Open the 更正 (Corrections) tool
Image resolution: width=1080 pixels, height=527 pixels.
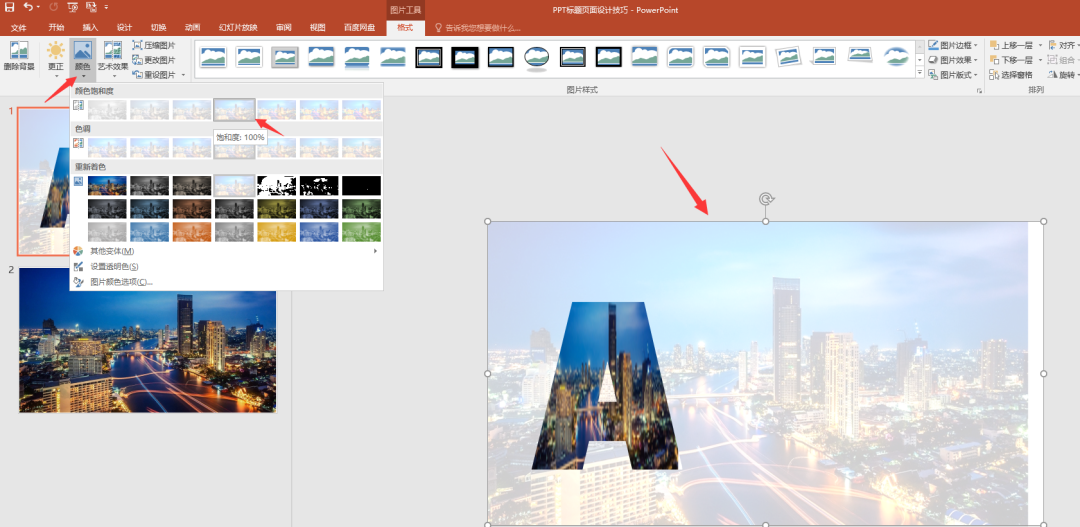click(55, 56)
